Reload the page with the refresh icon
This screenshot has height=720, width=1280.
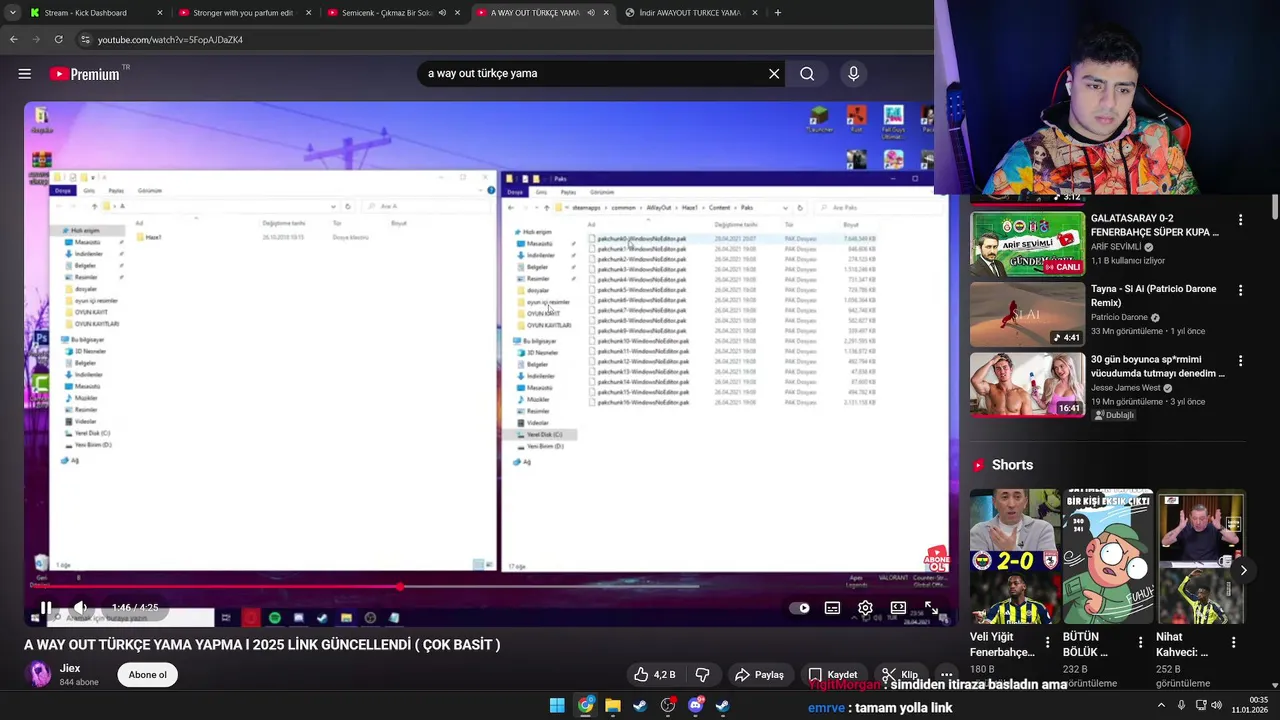[x=59, y=40]
